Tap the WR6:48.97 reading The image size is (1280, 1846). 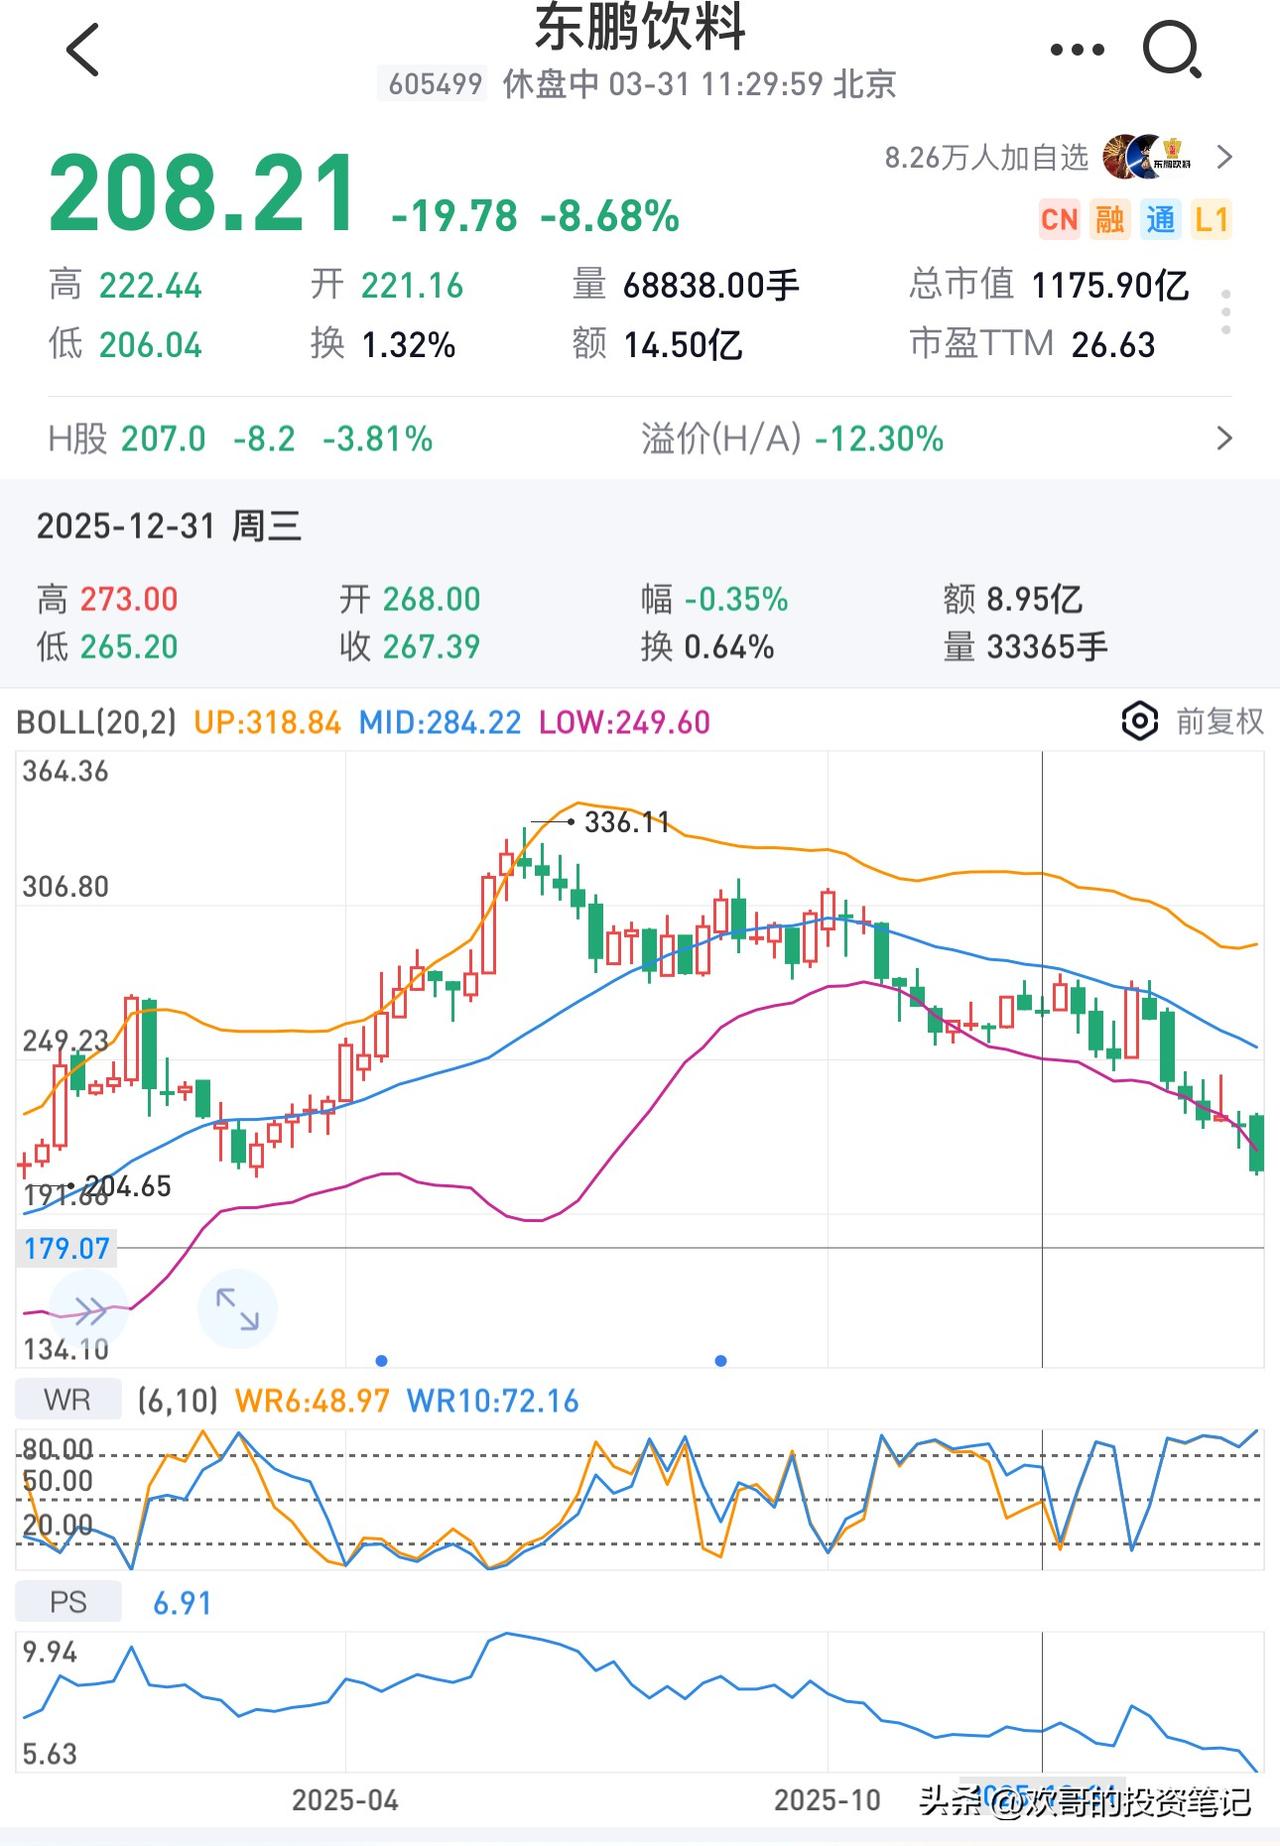coord(312,1400)
